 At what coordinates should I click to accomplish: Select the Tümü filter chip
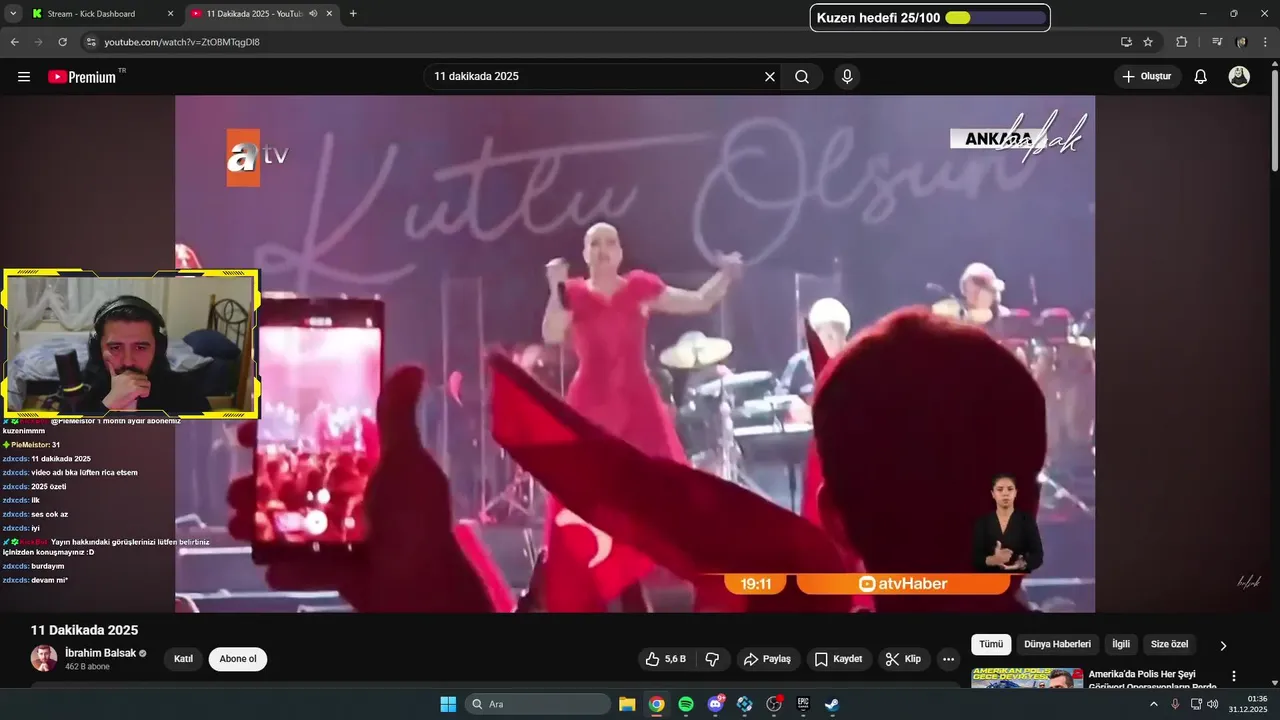coord(991,645)
